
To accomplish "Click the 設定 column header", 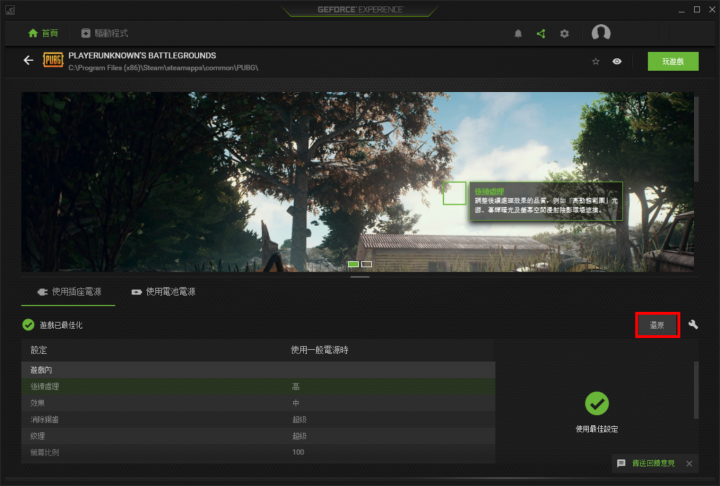I will click(x=39, y=350).
